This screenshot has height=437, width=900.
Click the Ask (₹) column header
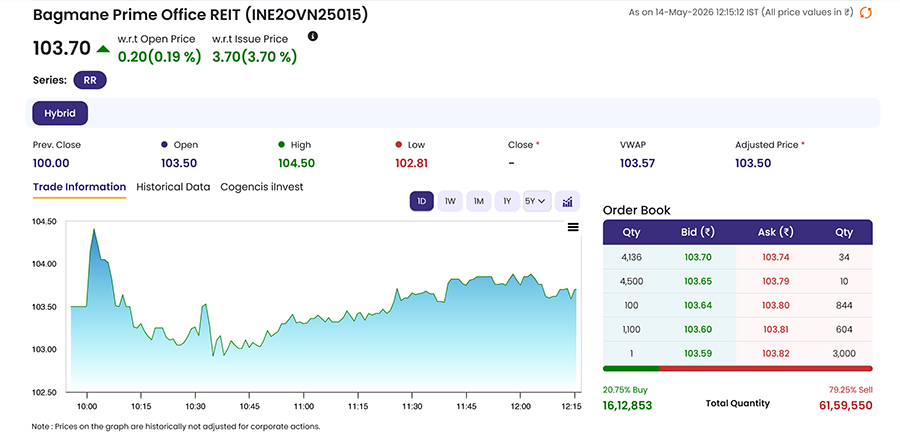[x=776, y=233]
